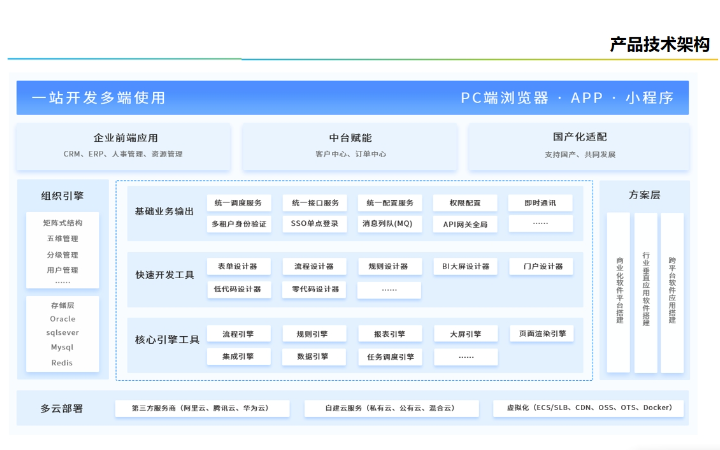Image resolution: width=720 pixels, height=450 pixels.
Task: Select the 统一调度服务 box
Action: pyautogui.click(x=238, y=203)
